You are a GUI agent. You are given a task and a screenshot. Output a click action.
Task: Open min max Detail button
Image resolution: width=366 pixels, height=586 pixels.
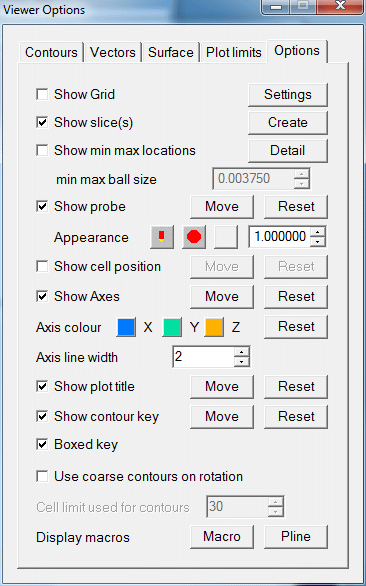(x=288, y=151)
